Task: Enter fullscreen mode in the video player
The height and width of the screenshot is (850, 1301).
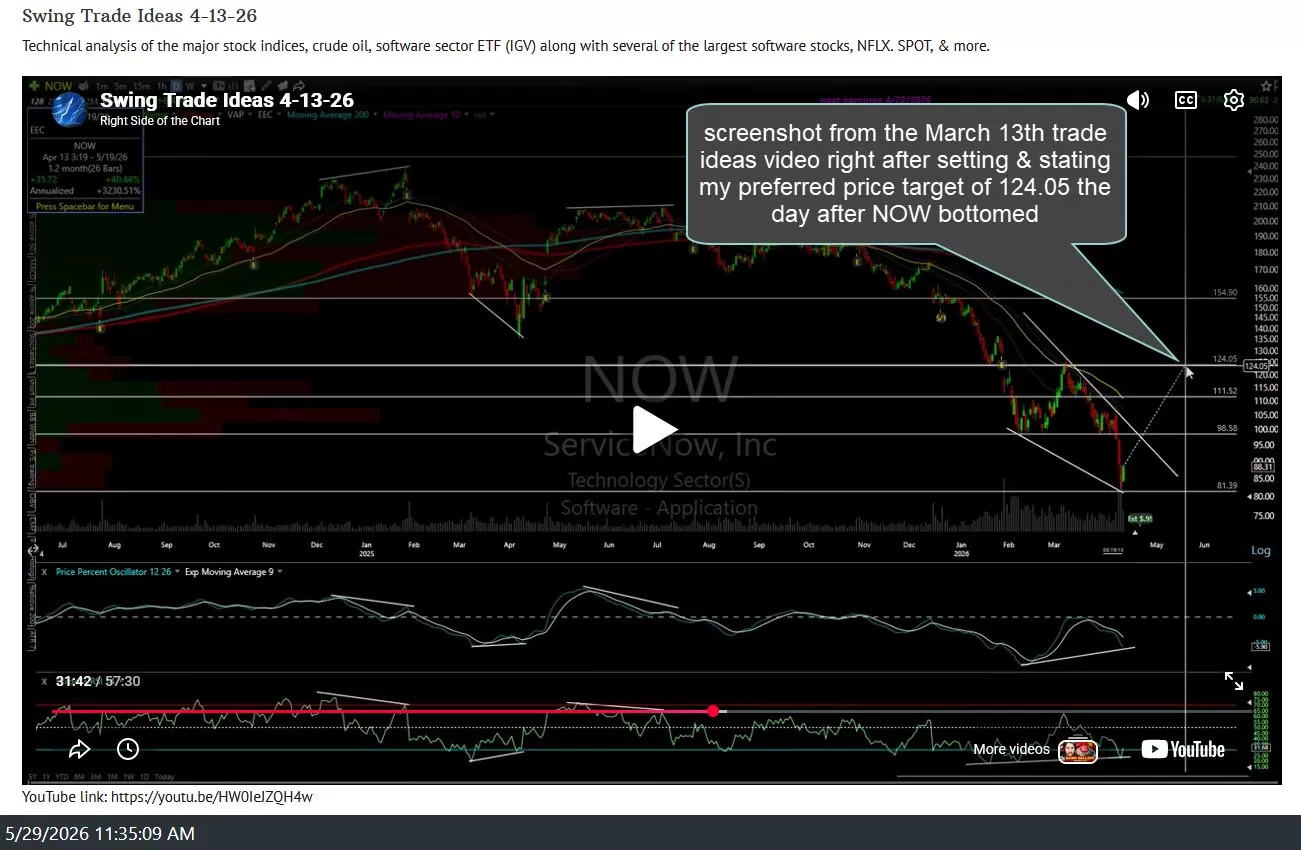Action: [x=1234, y=681]
